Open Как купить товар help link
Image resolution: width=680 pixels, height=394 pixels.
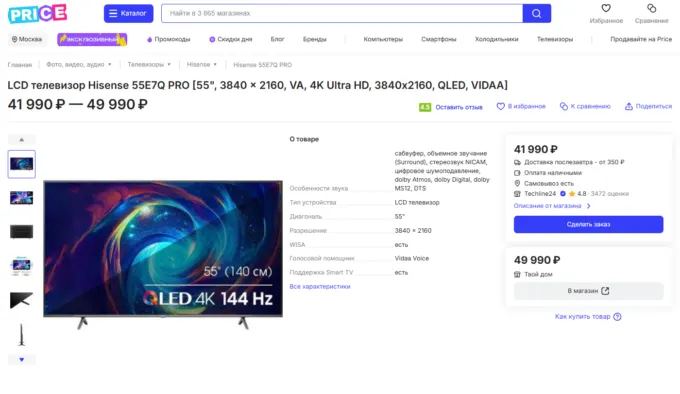click(x=588, y=317)
